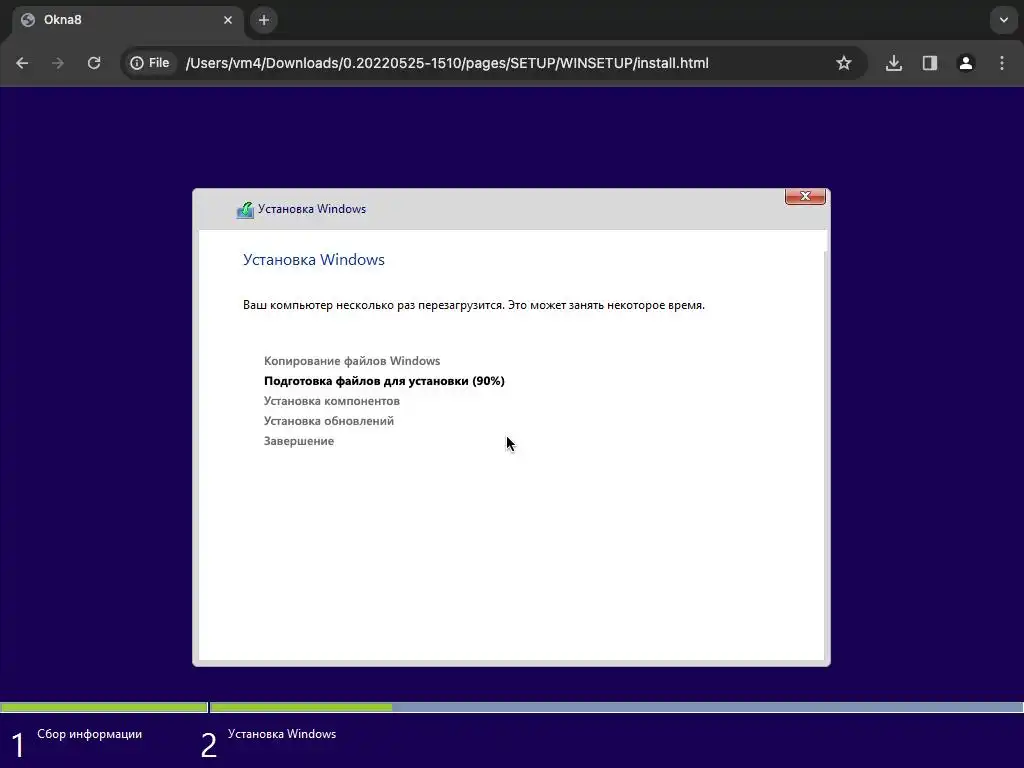
Task: Click the File site info chip
Action: click(x=150, y=63)
